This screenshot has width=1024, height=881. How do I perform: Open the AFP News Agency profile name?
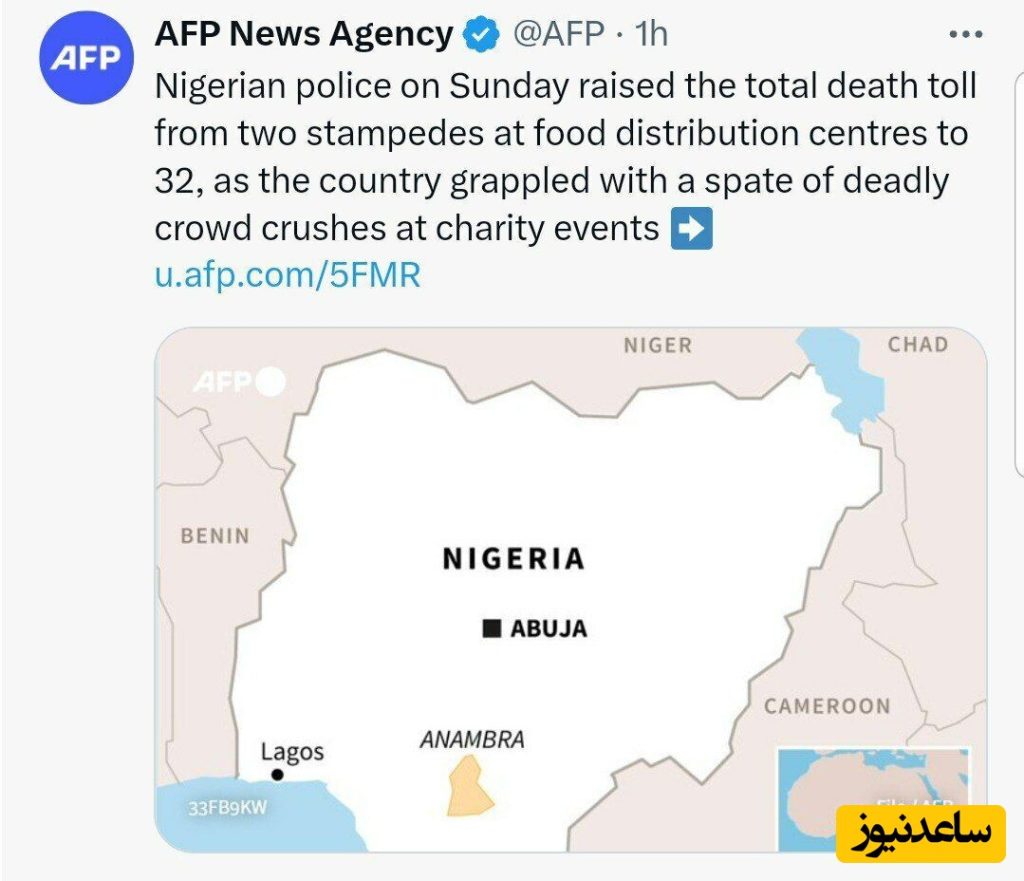click(303, 35)
